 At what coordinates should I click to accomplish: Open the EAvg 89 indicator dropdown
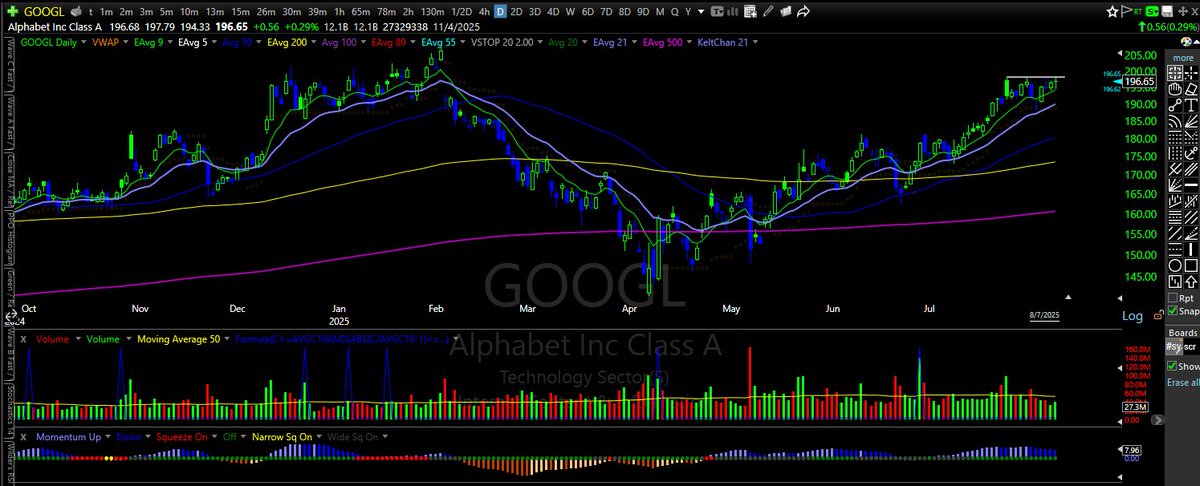pyautogui.click(x=414, y=43)
